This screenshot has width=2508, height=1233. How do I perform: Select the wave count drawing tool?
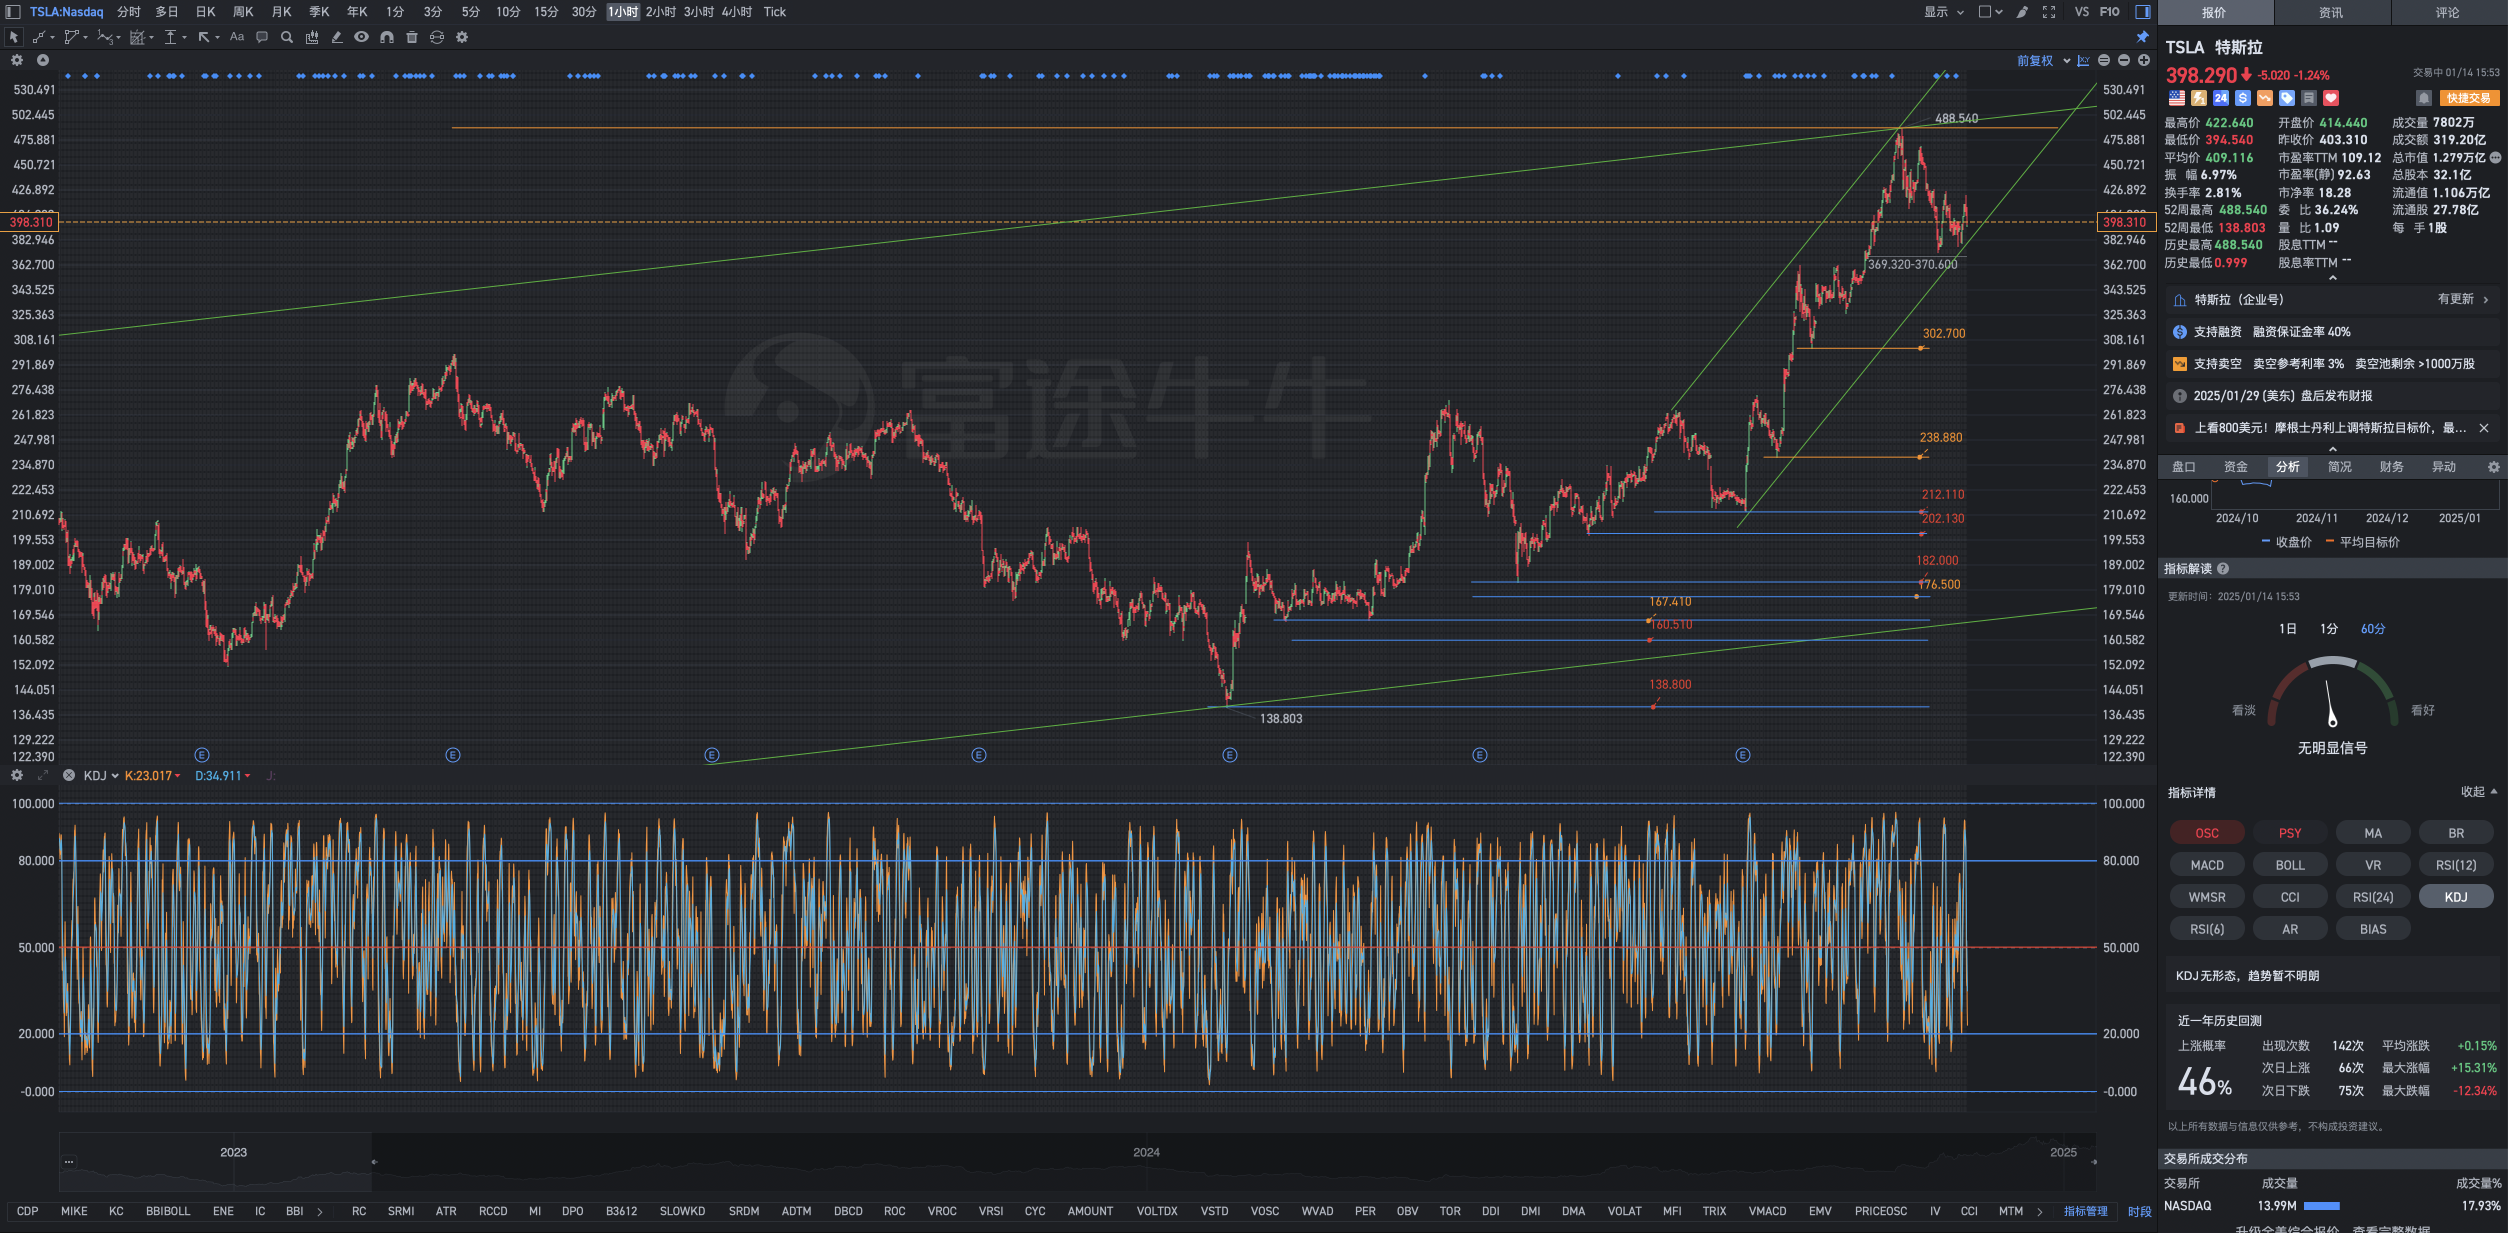tap(105, 37)
